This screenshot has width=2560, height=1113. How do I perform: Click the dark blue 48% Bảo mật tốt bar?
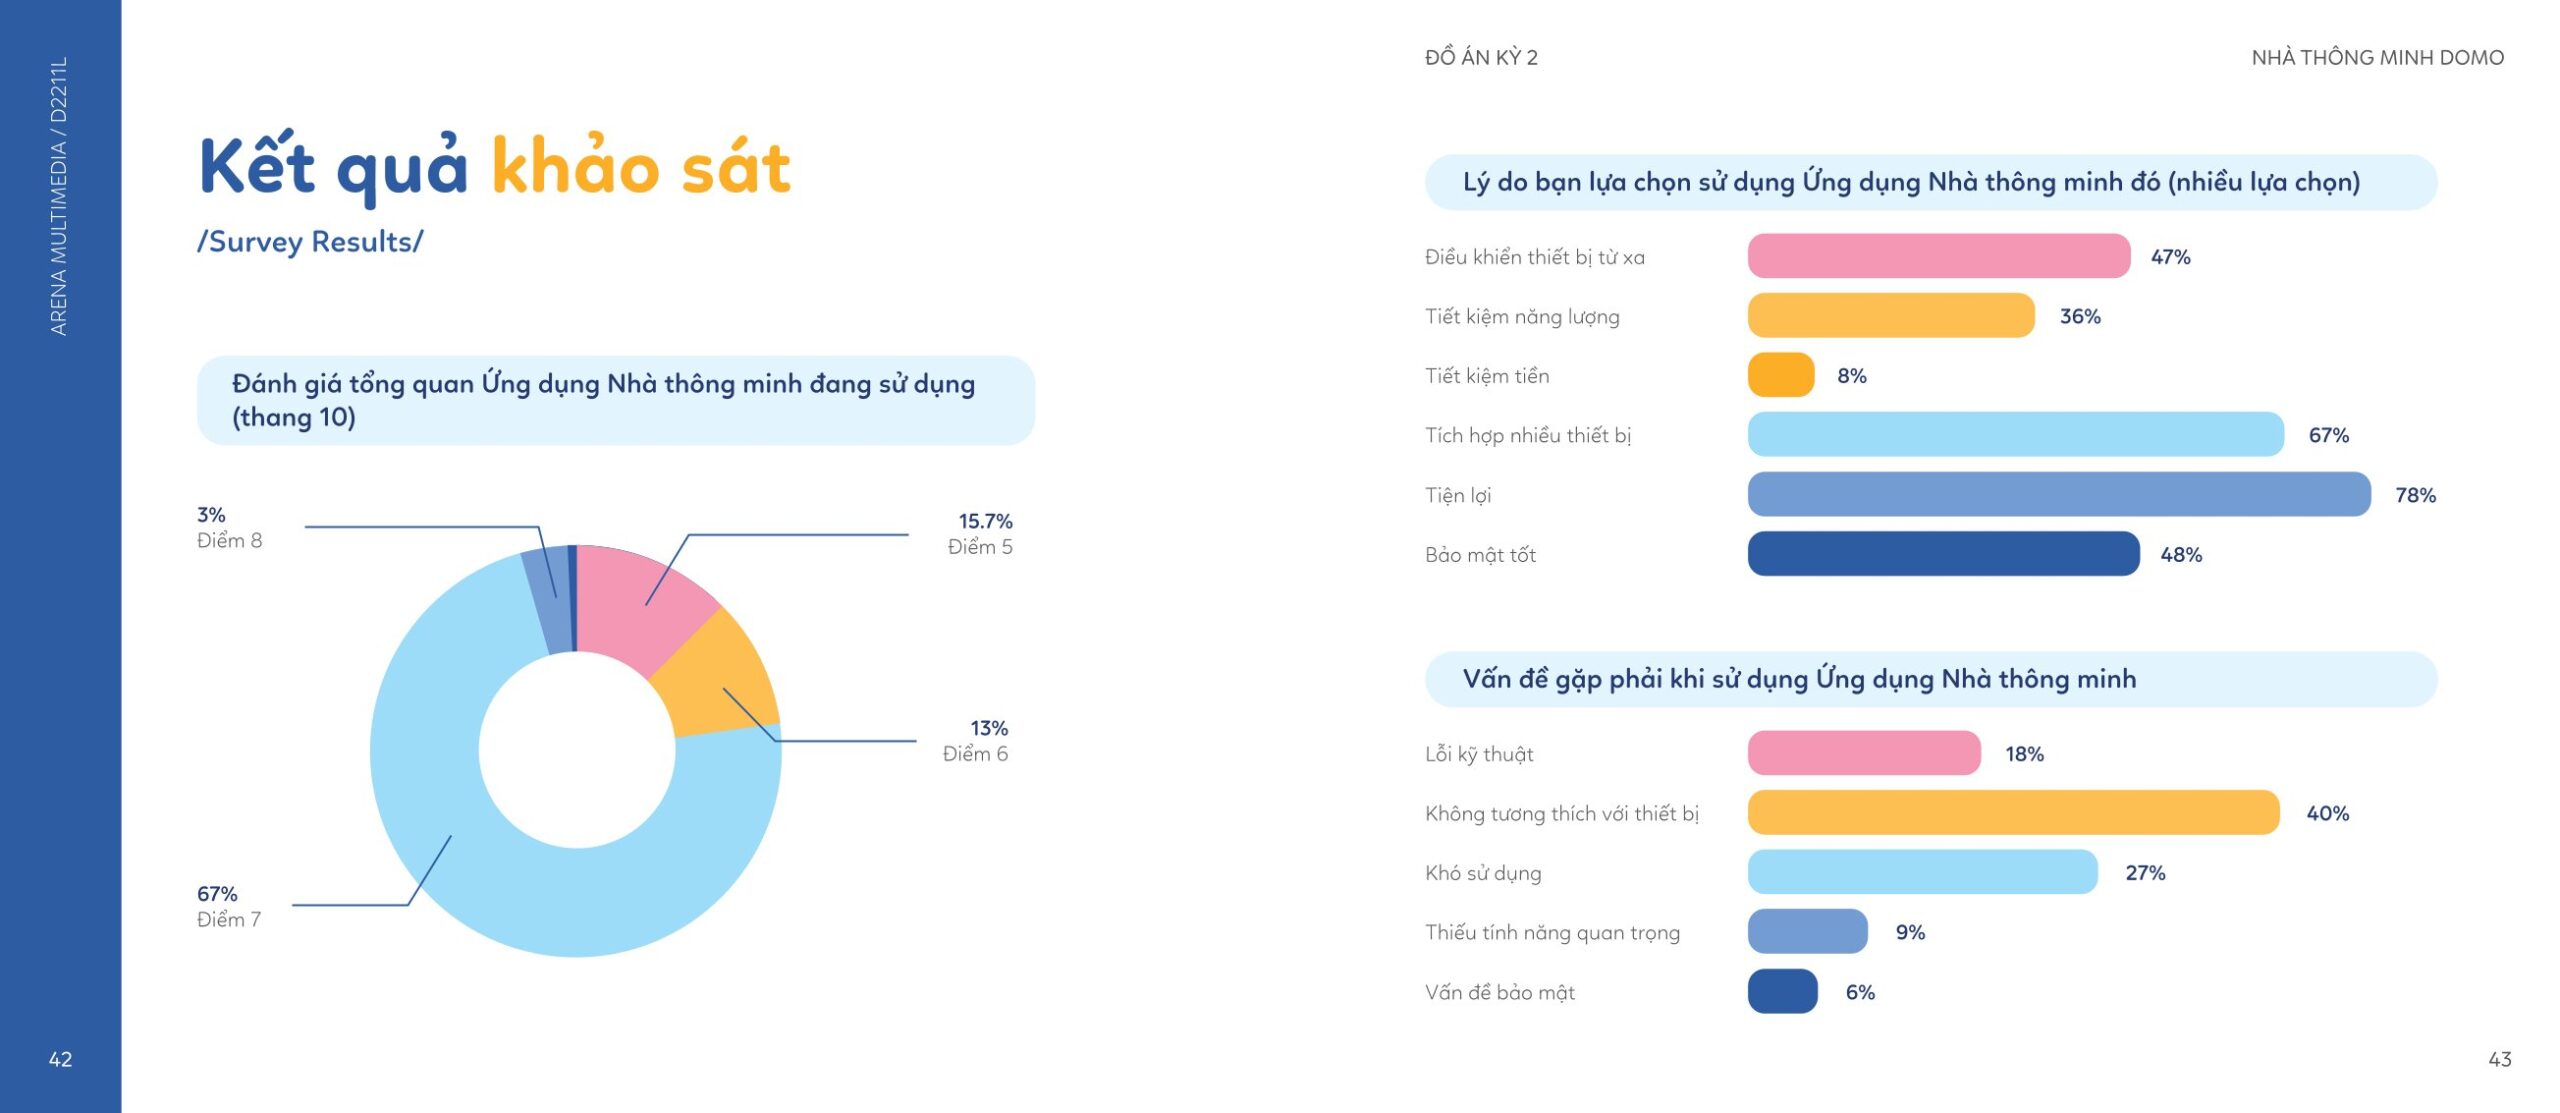pos(1943,553)
